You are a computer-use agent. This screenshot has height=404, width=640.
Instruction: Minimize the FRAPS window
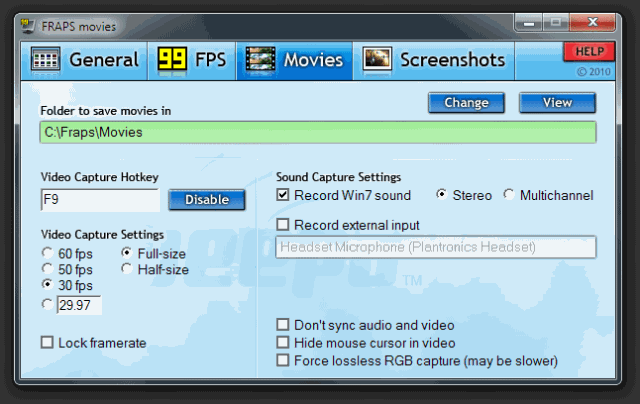click(x=529, y=23)
